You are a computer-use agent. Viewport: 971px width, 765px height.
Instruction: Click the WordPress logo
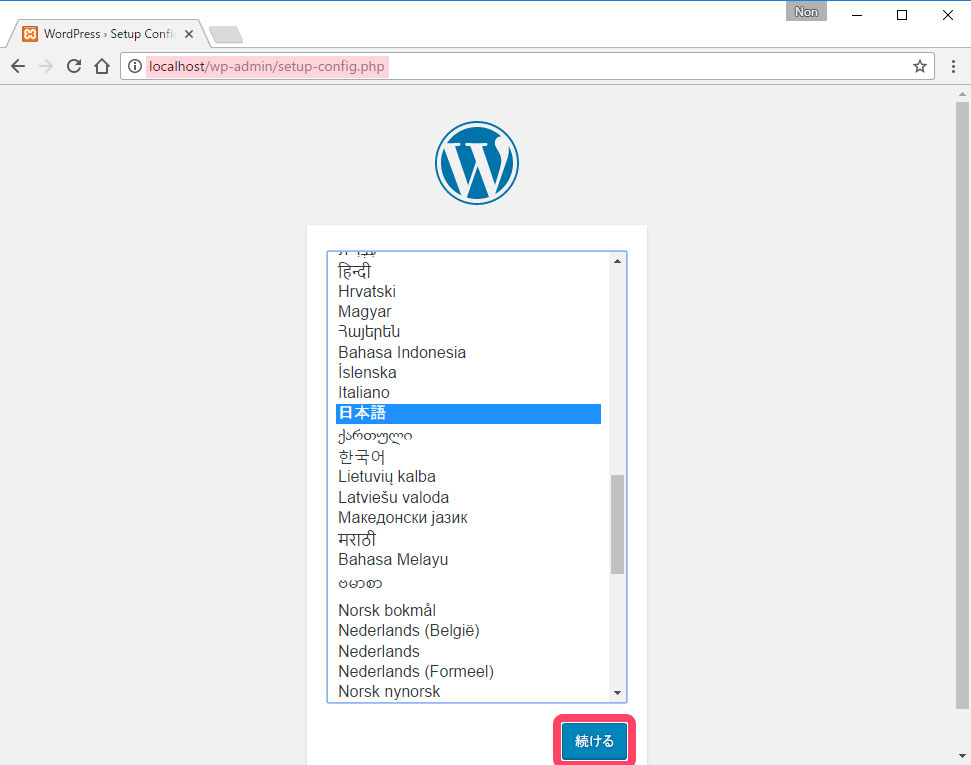click(x=477, y=163)
